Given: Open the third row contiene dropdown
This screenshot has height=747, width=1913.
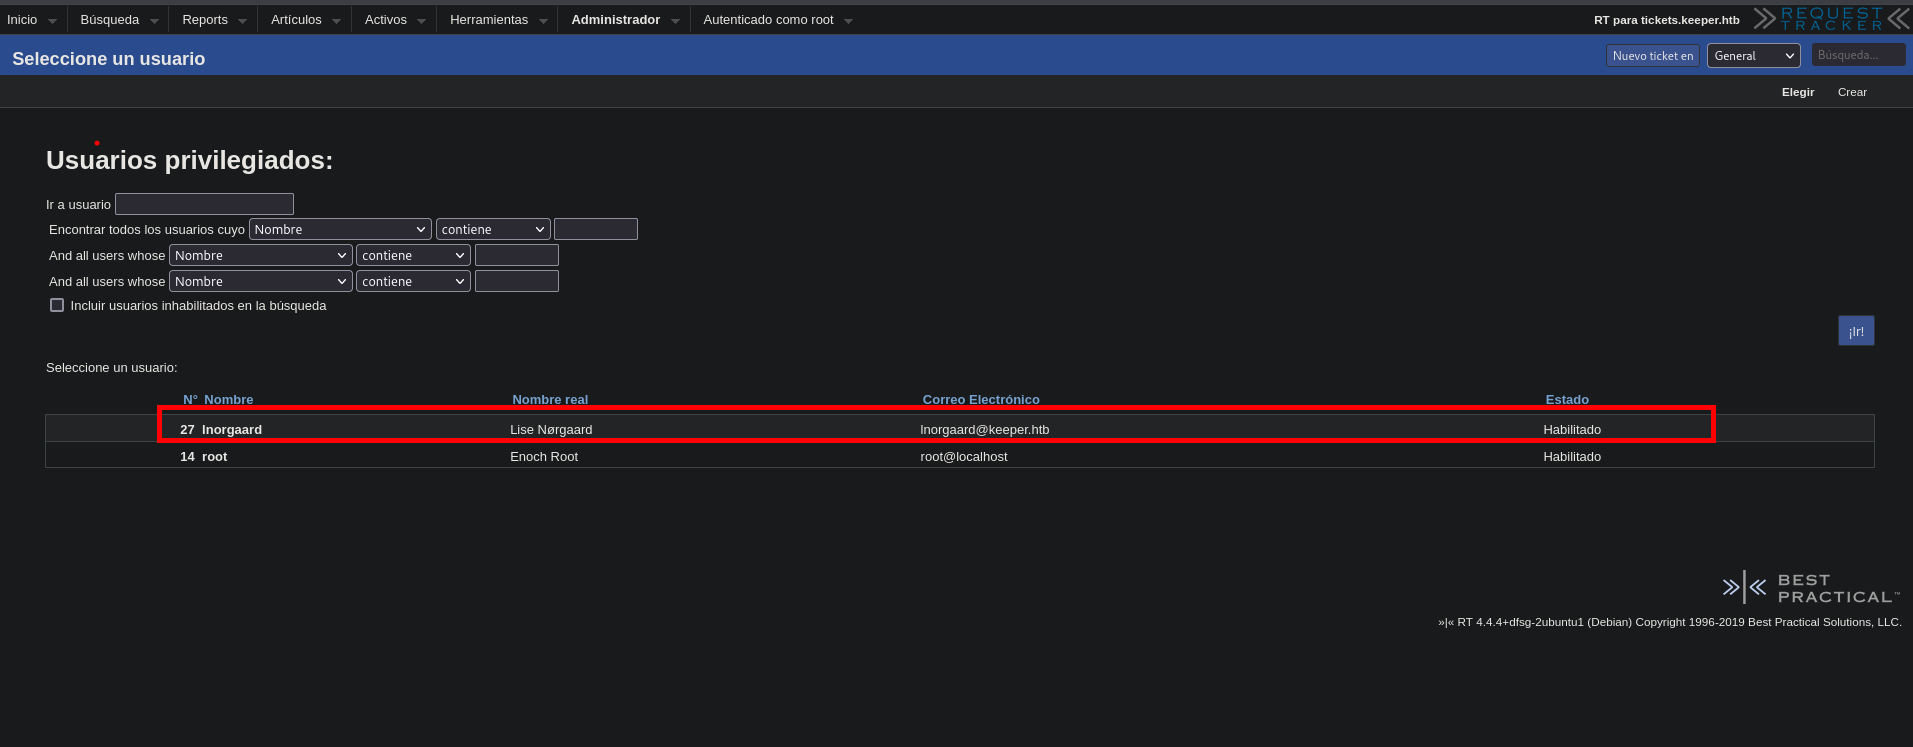Looking at the screenshot, I should pos(413,282).
